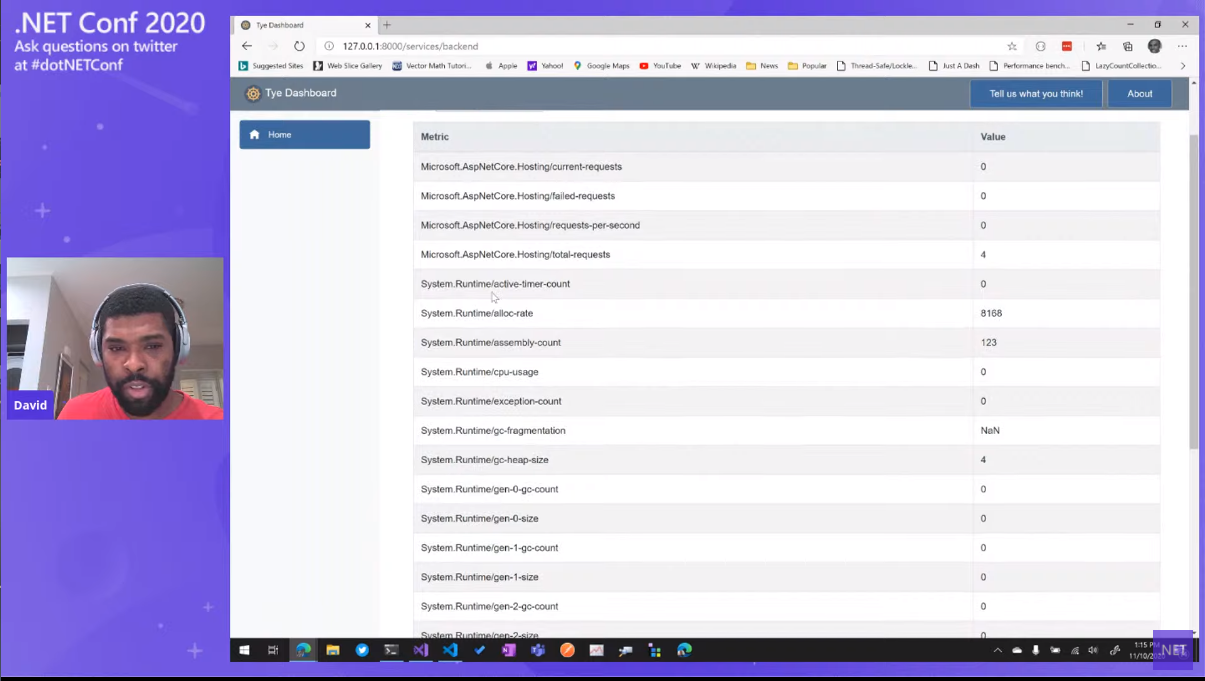Image resolution: width=1205 pixels, height=681 pixels.
Task: Open Twitter app from the taskbar
Action: pos(362,650)
